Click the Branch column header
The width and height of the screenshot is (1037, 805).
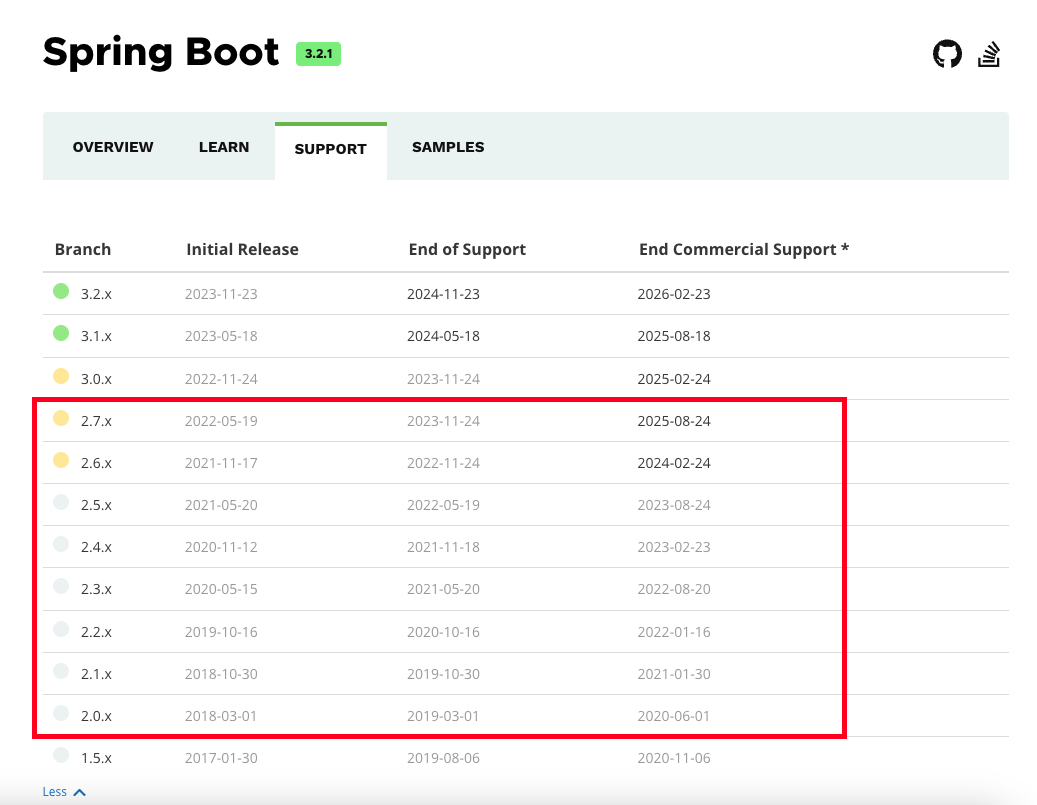[83, 249]
